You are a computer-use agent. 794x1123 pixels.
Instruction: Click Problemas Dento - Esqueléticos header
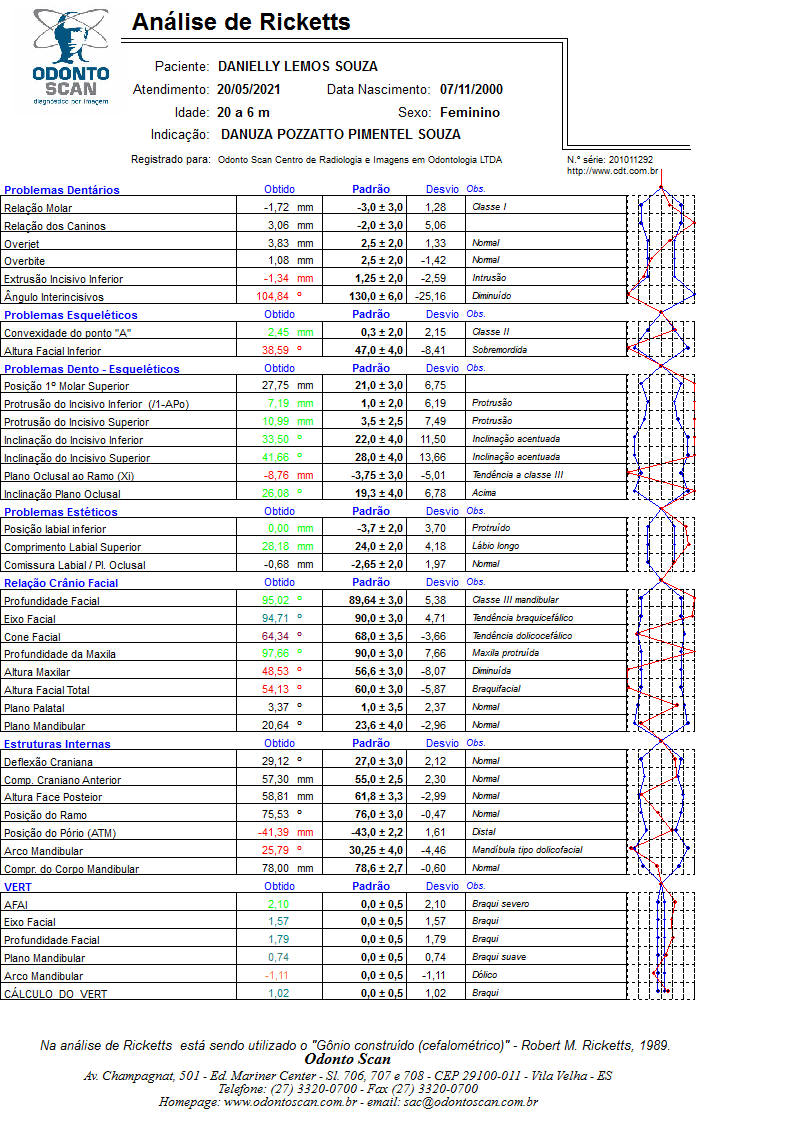92,369
